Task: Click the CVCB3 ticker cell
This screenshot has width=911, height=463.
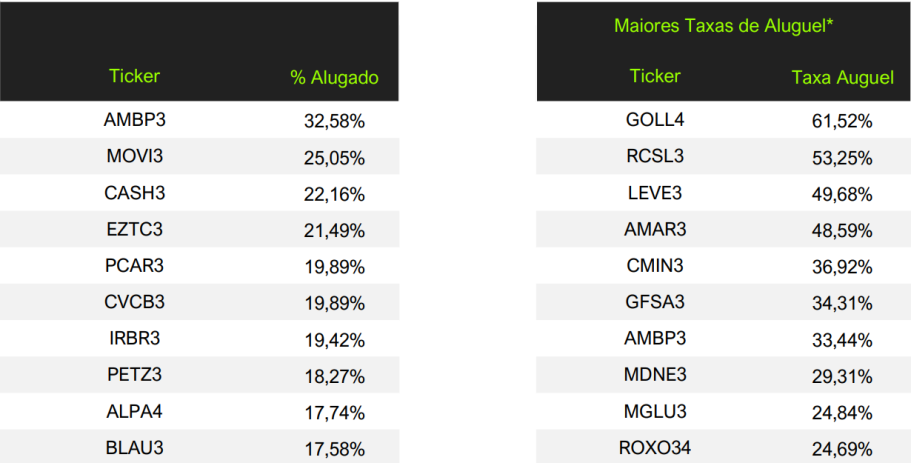Action: 134,303
